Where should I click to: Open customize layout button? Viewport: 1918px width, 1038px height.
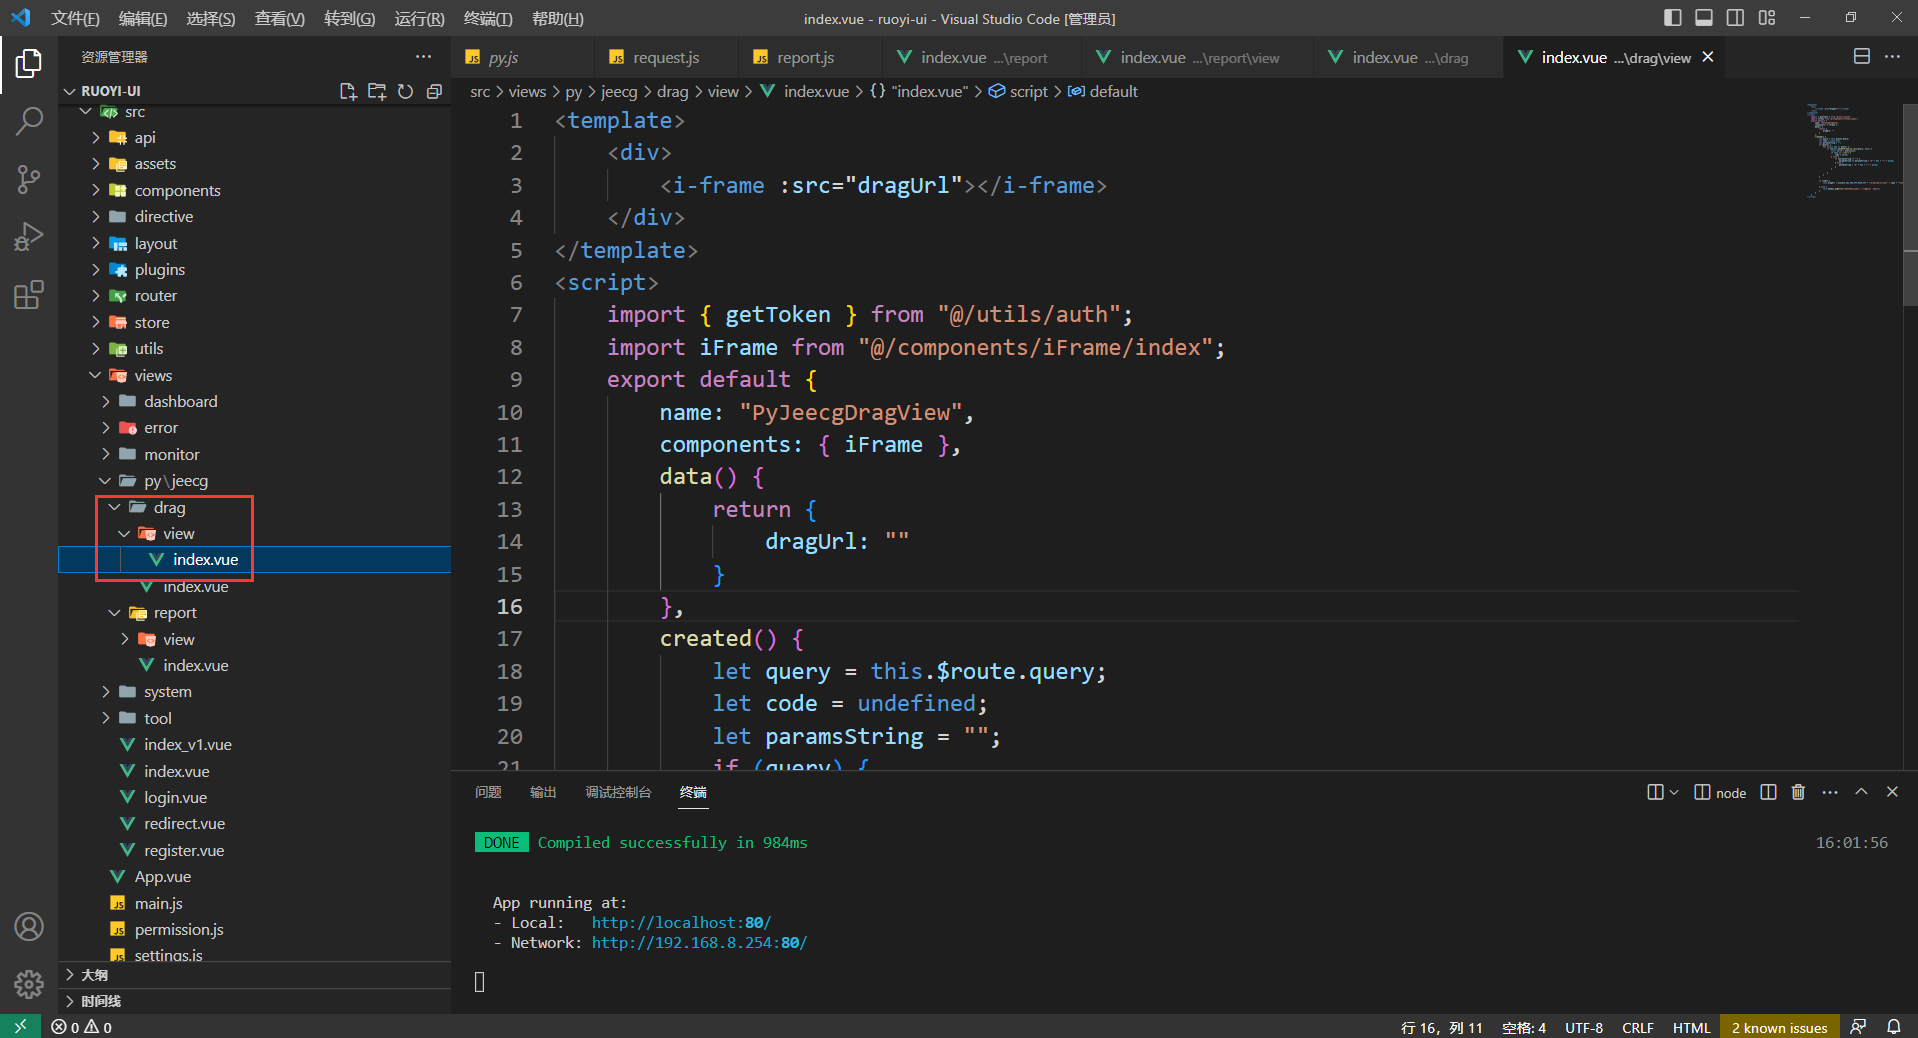[1767, 18]
